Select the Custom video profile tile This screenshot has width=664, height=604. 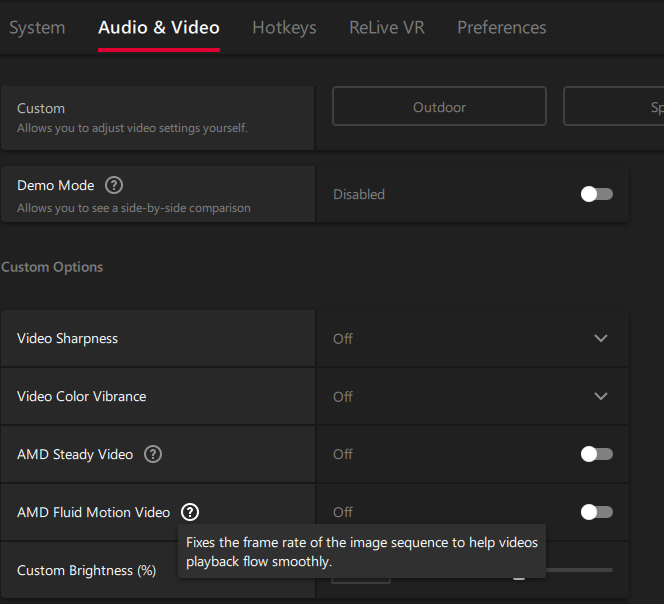point(157,117)
